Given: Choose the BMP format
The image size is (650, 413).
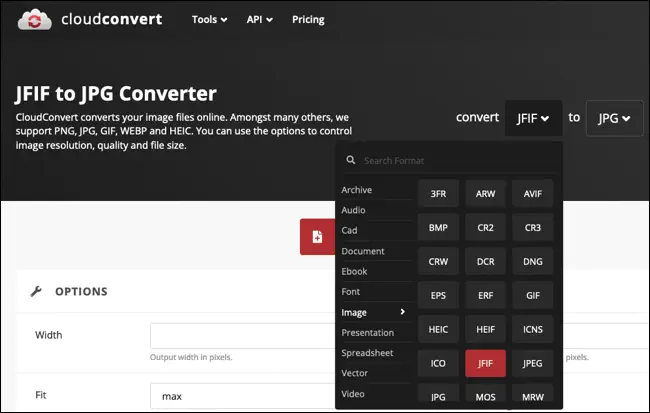Looking at the screenshot, I should (x=438, y=228).
